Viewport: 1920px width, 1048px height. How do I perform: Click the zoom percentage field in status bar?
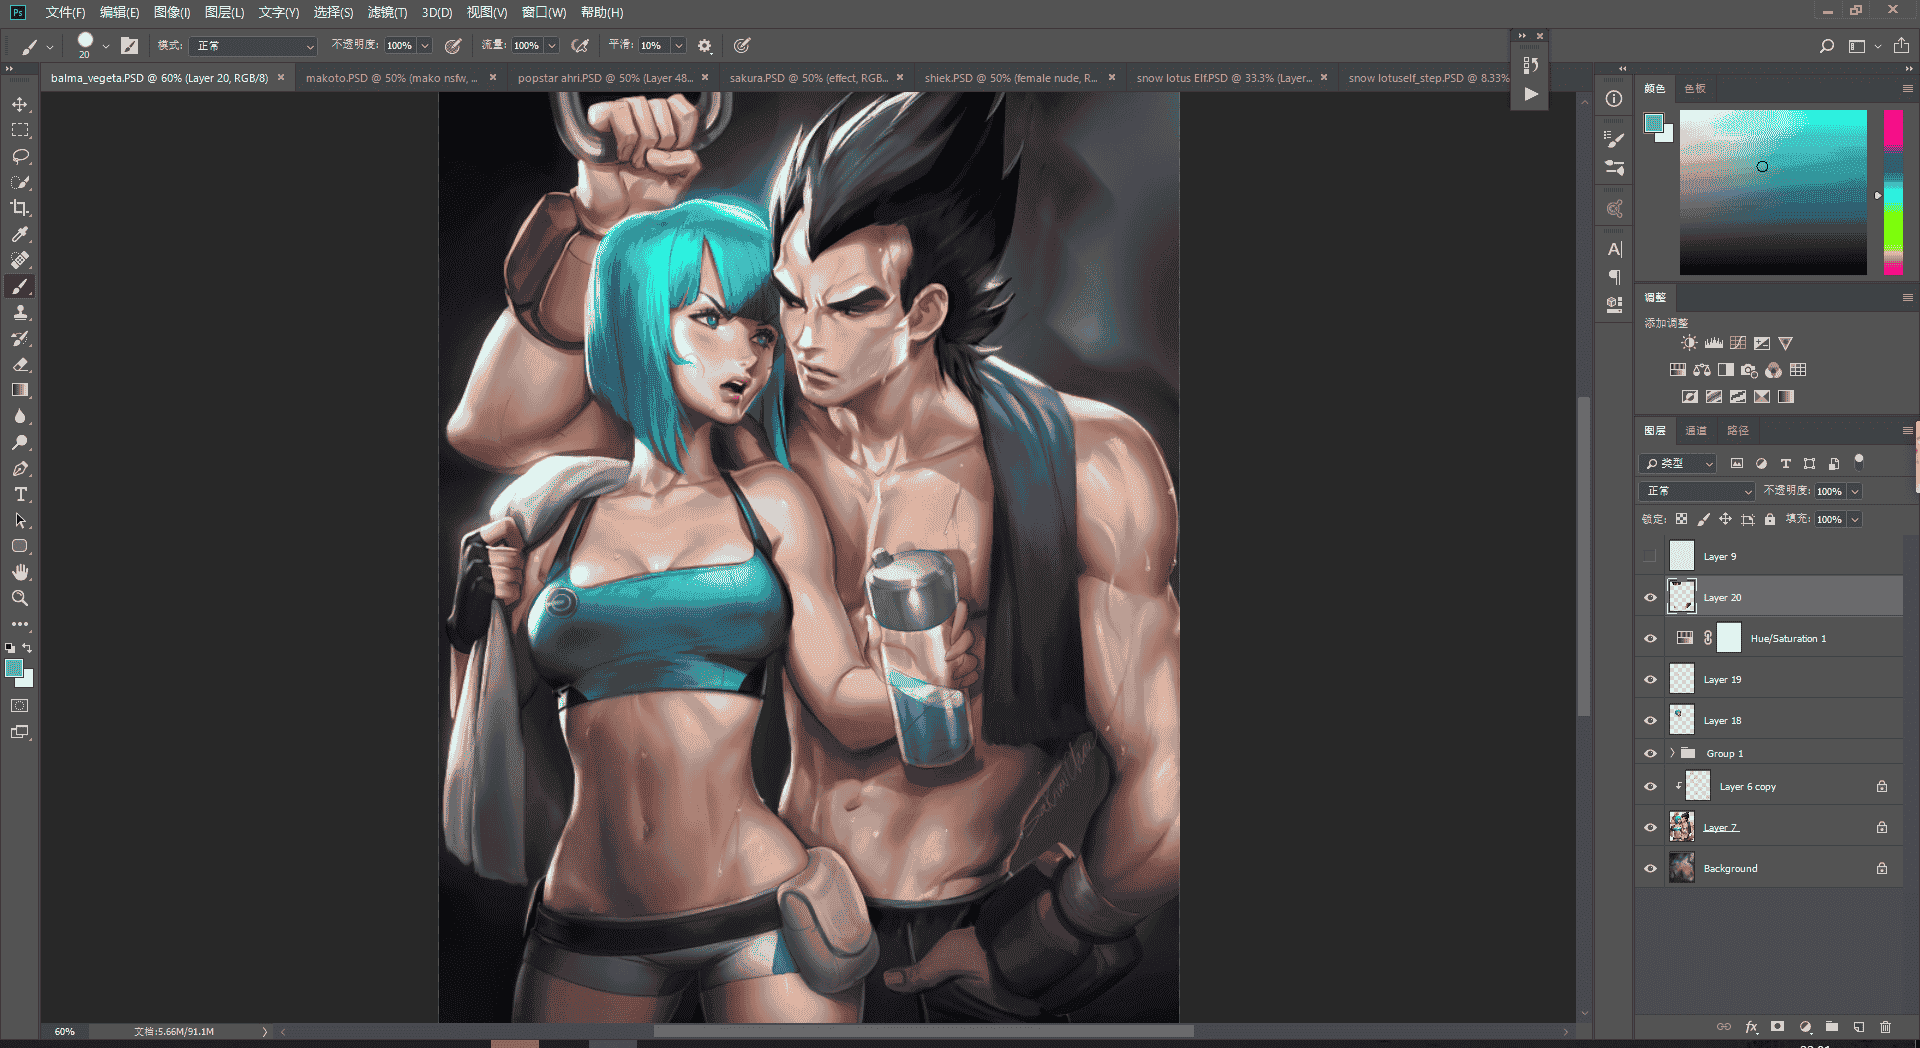click(x=65, y=1031)
